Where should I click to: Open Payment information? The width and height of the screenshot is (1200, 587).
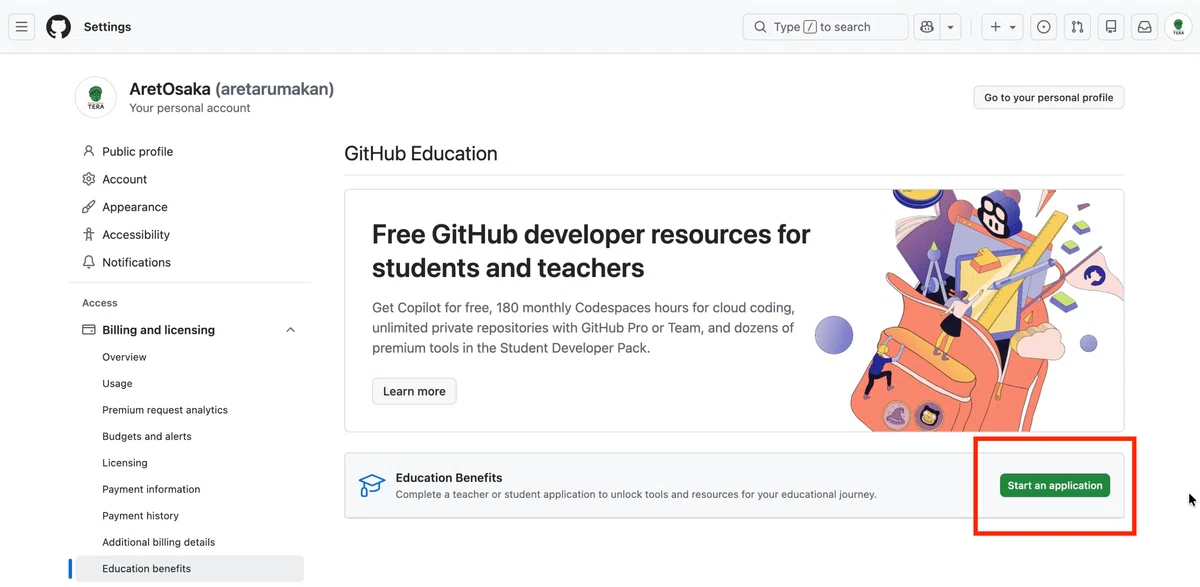coord(151,490)
